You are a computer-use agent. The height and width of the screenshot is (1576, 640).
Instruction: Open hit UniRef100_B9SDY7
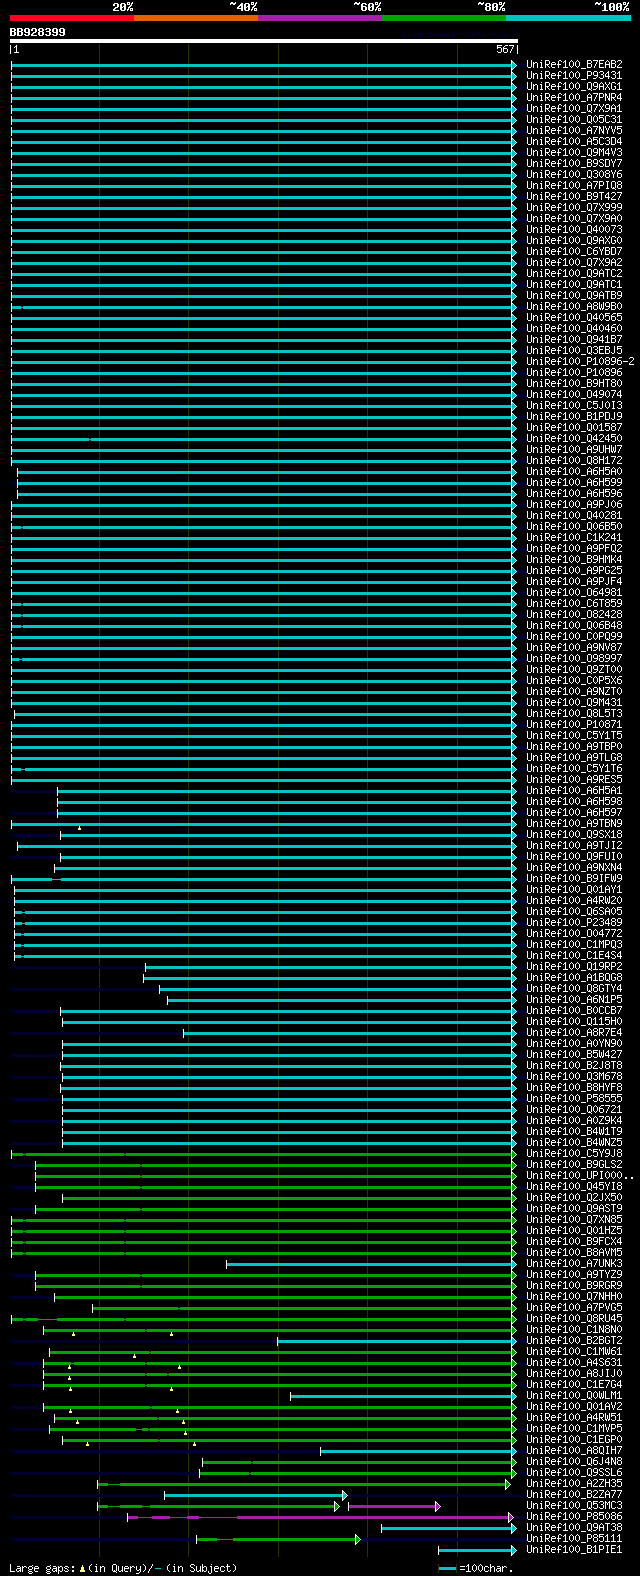574,164
